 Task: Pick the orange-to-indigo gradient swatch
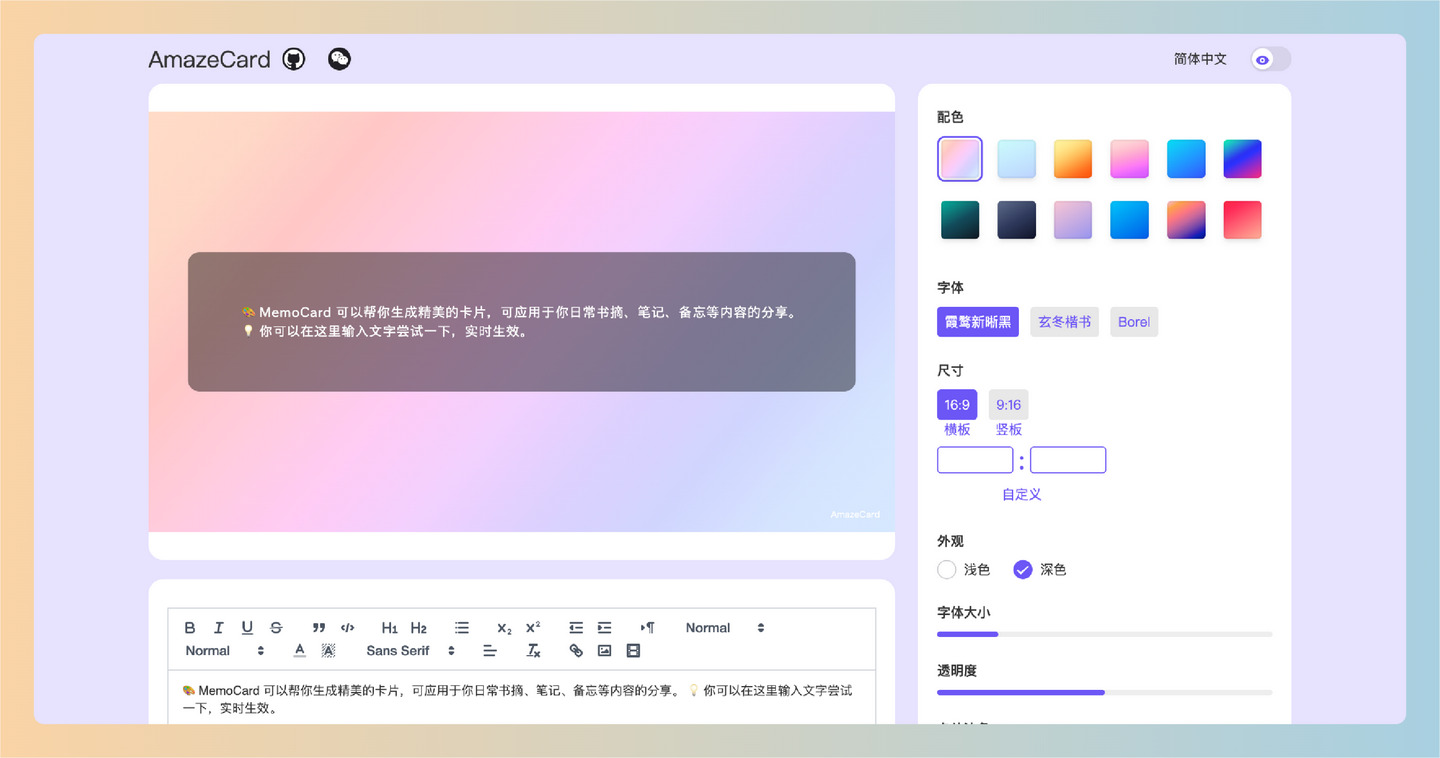[x=1186, y=220]
